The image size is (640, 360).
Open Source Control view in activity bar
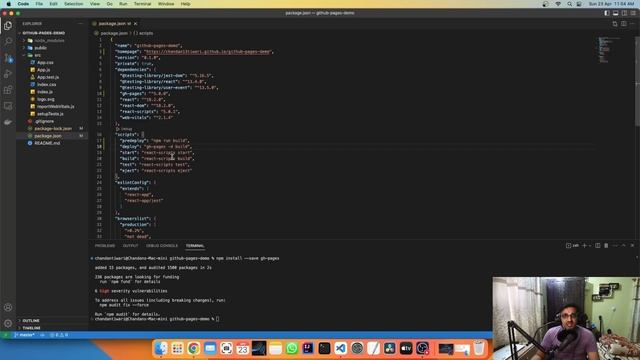point(8,58)
